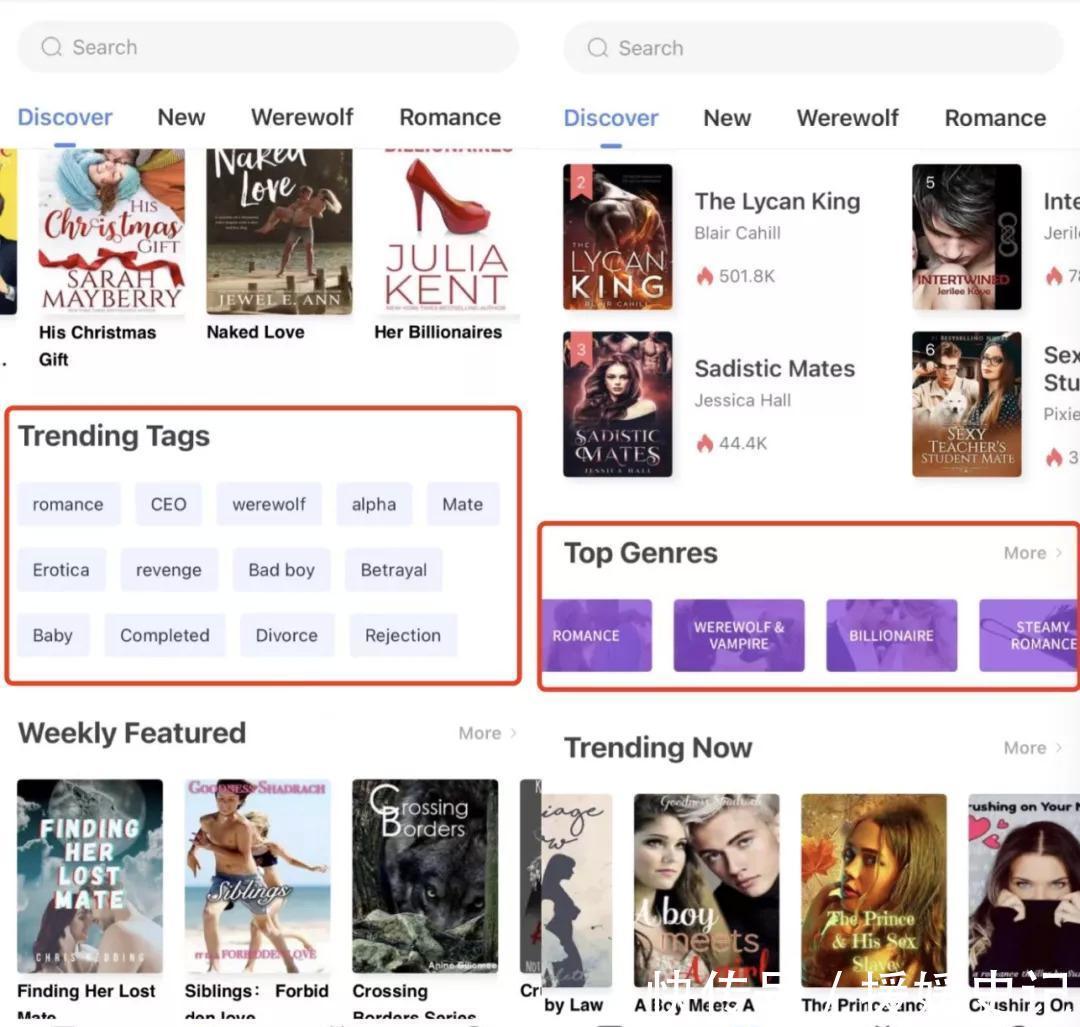Choose the WEREWOLF & VAMPIRE genre tile
Screen dimensions: 1080x1027
tap(739, 635)
